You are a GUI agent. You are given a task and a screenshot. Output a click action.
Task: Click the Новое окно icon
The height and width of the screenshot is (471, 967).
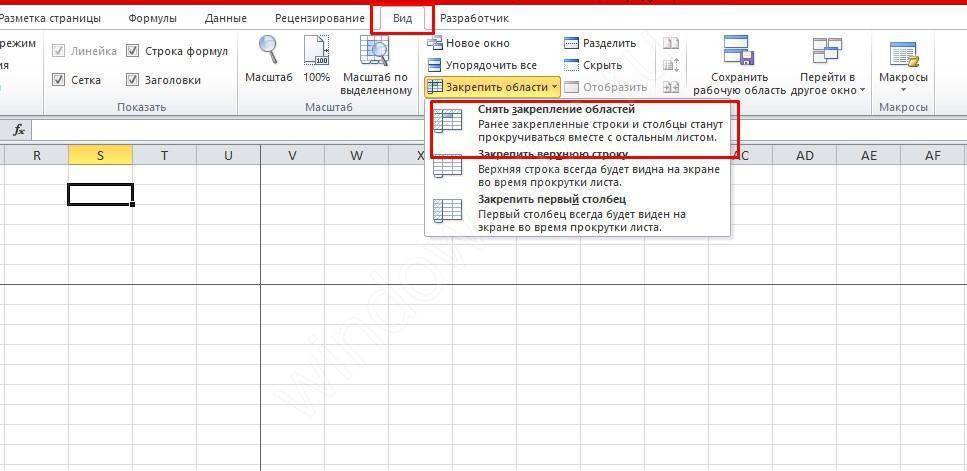pyautogui.click(x=435, y=43)
